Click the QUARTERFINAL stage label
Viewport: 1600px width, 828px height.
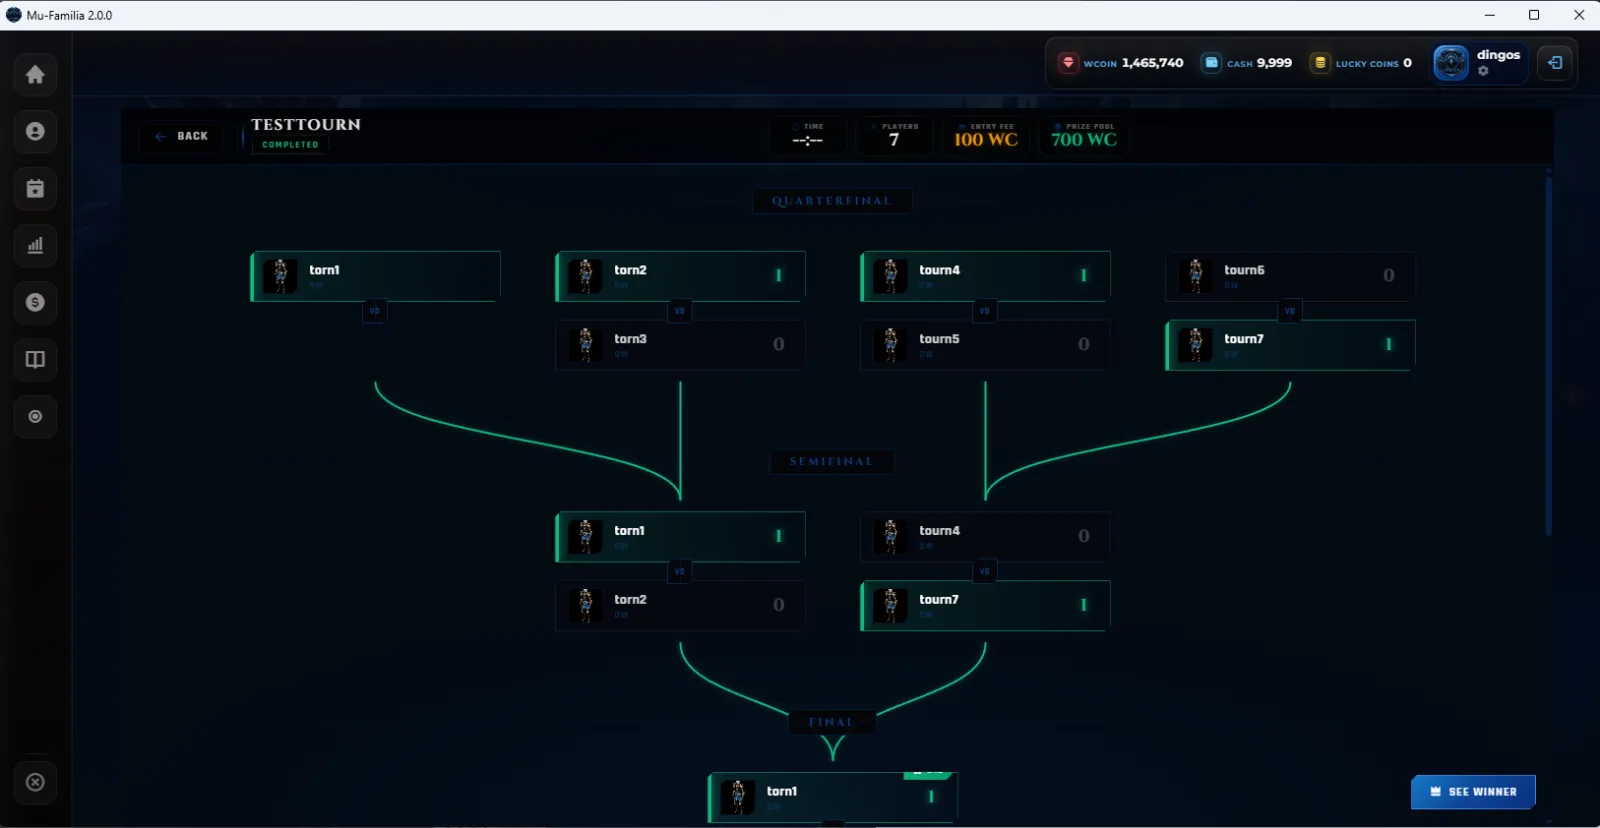[x=831, y=201]
